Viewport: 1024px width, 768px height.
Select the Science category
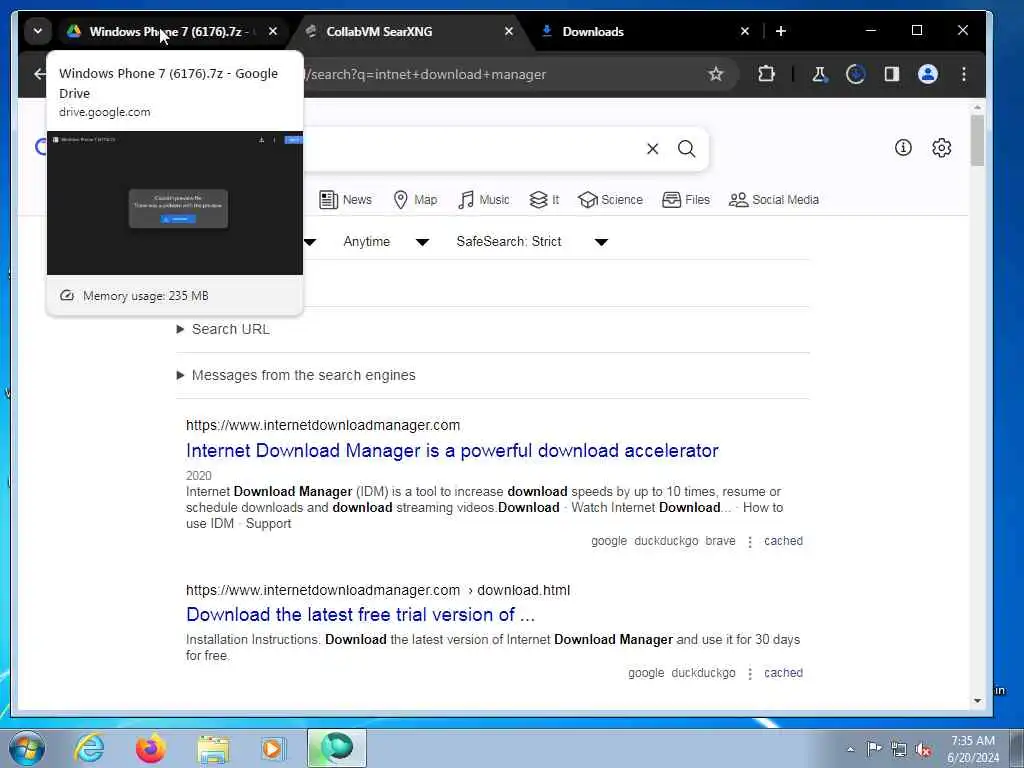[x=611, y=200]
